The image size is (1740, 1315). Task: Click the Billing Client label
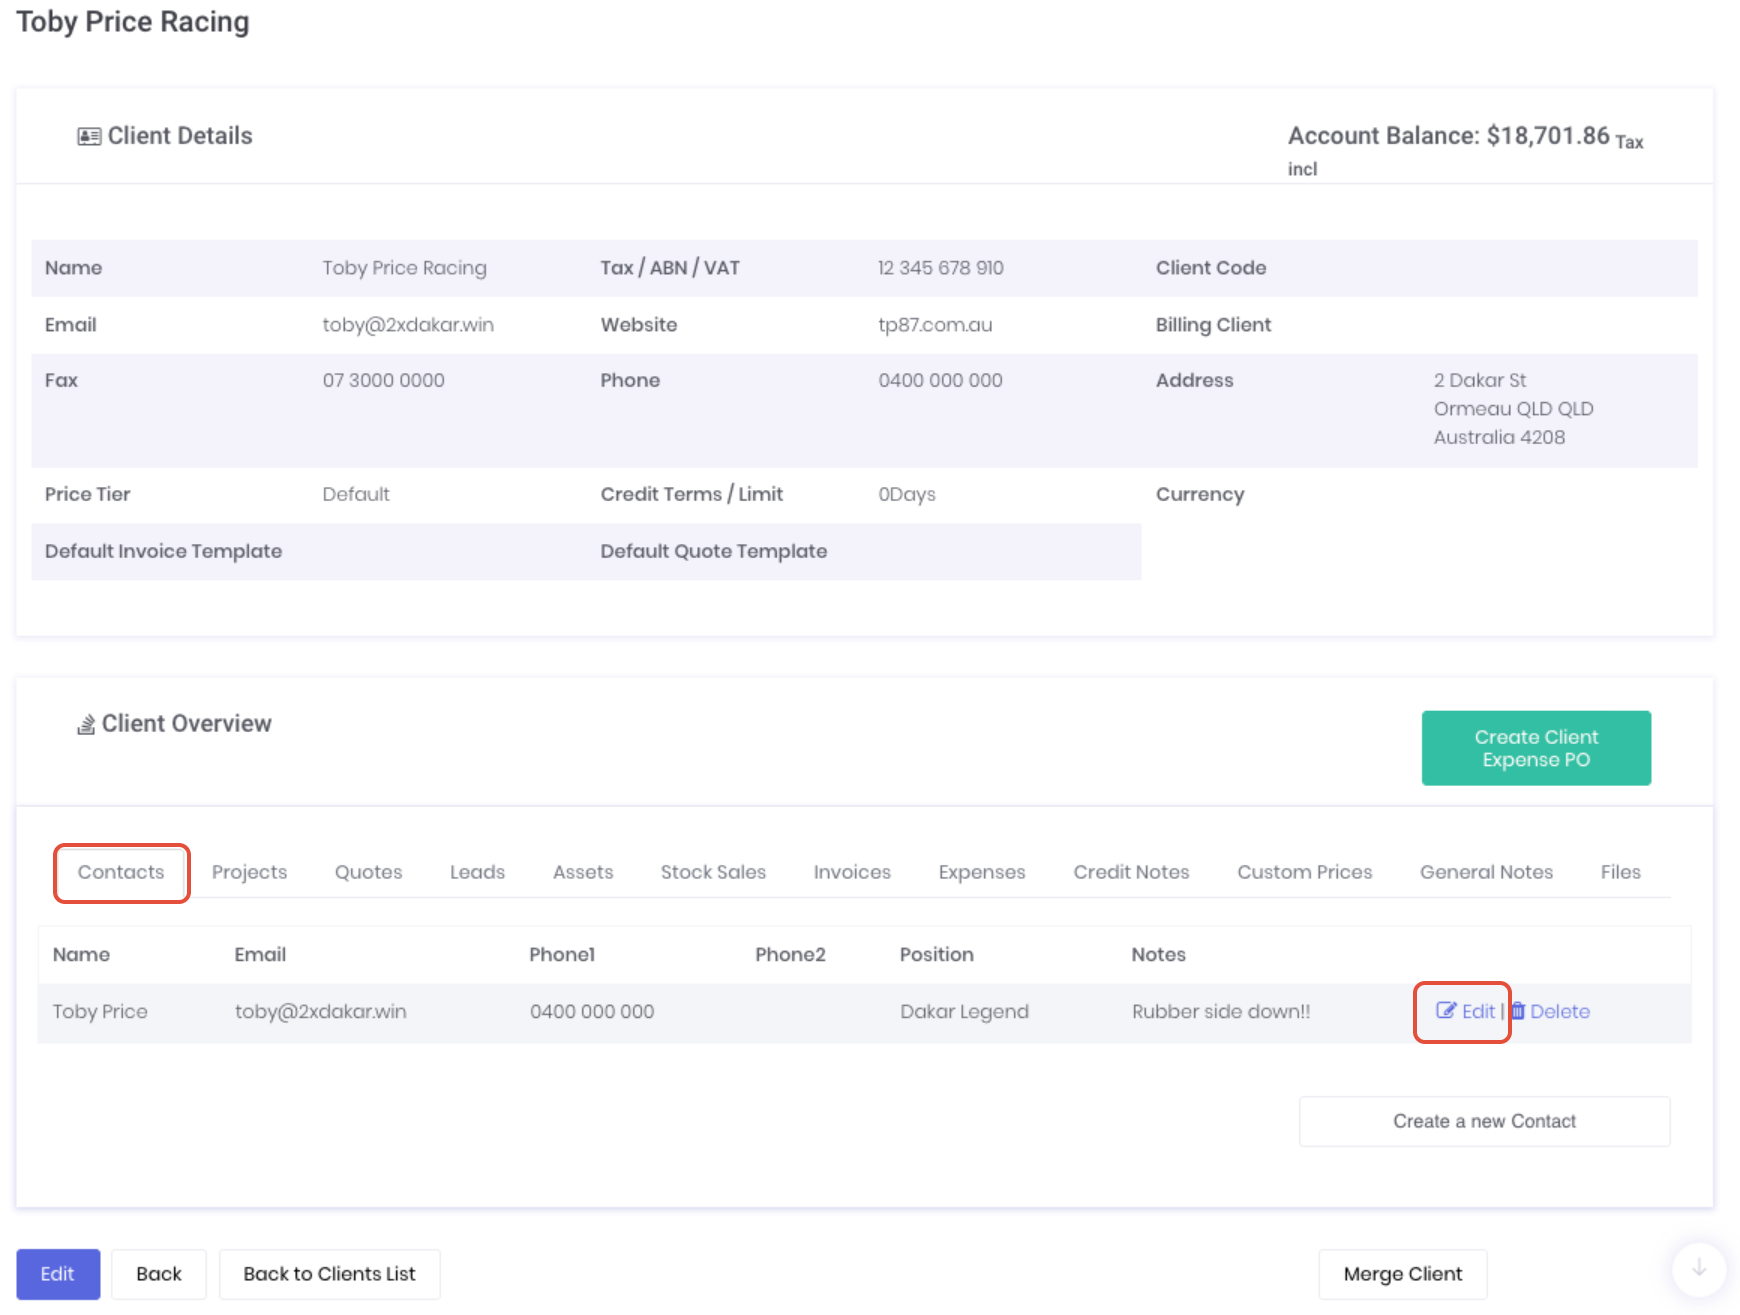[1213, 325]
